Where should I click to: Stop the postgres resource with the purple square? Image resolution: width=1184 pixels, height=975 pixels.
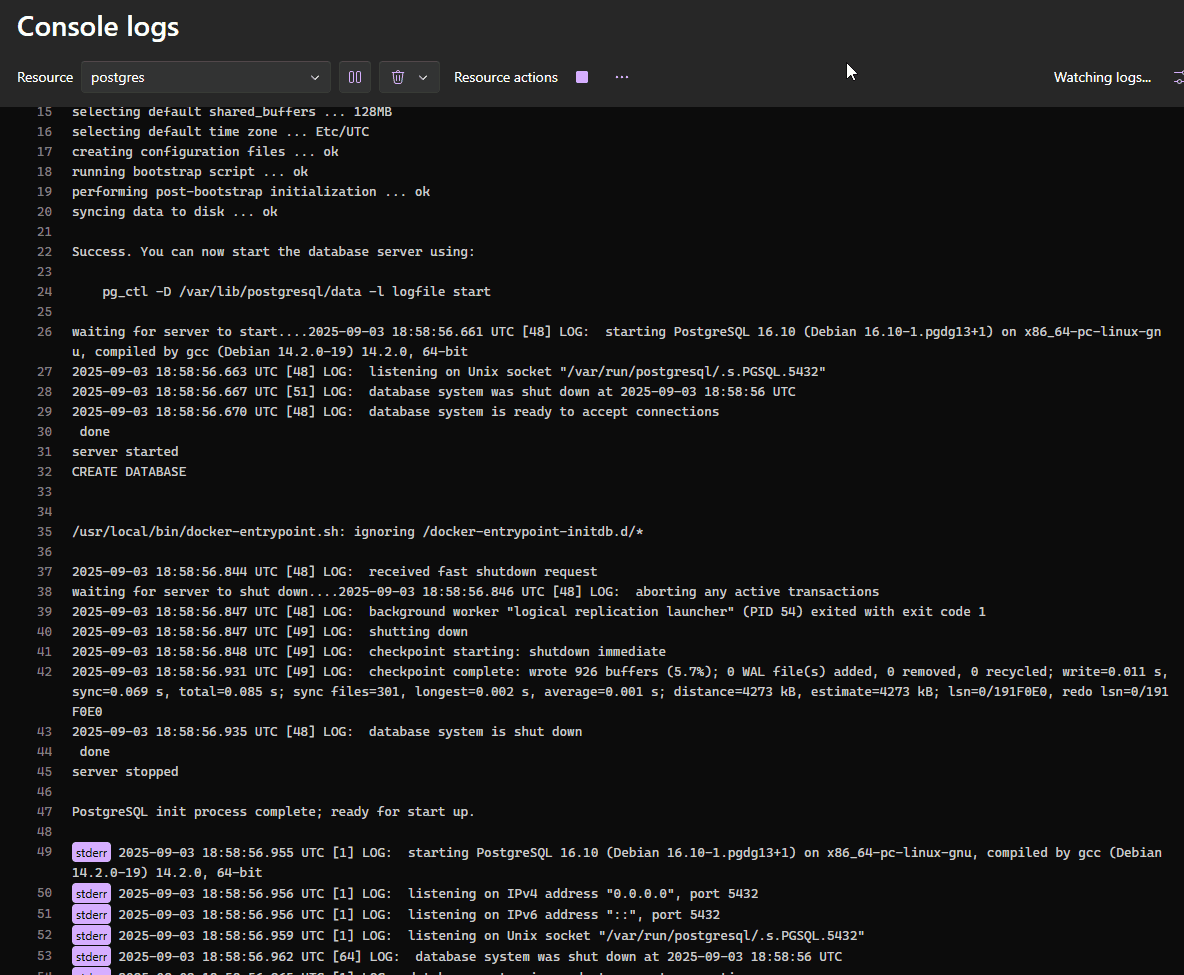coord(582,77)
